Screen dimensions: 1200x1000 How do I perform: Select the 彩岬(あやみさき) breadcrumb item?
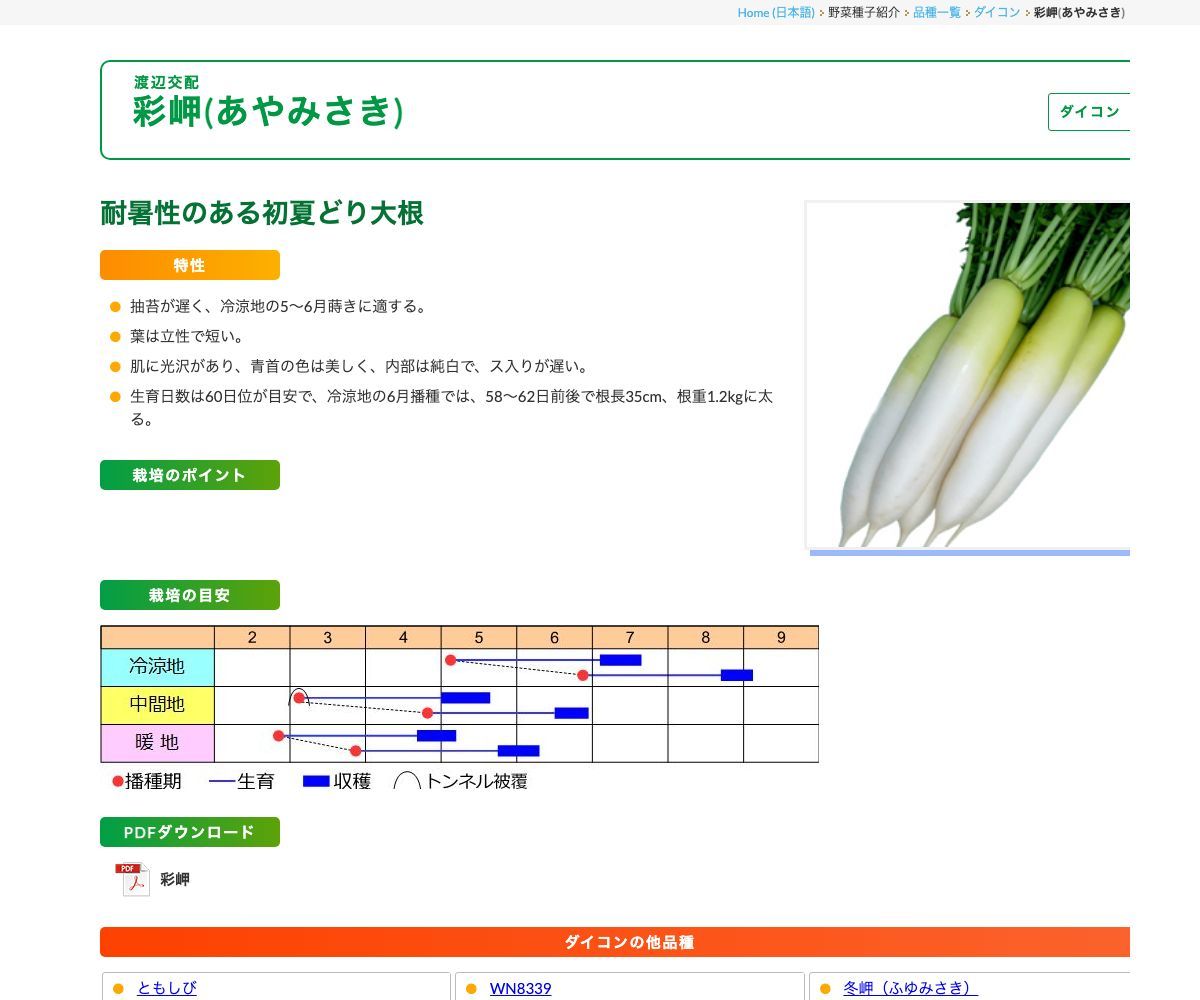(1076, 13)
